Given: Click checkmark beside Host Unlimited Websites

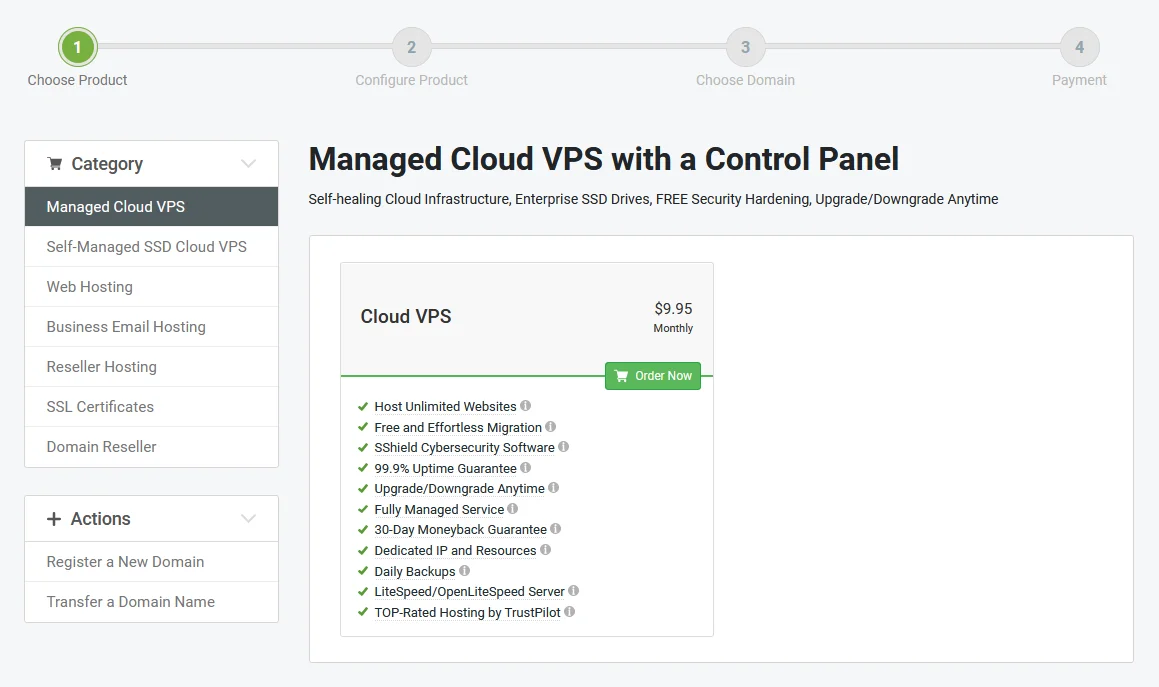Looking at the screenshot, I should coord(362,406).
